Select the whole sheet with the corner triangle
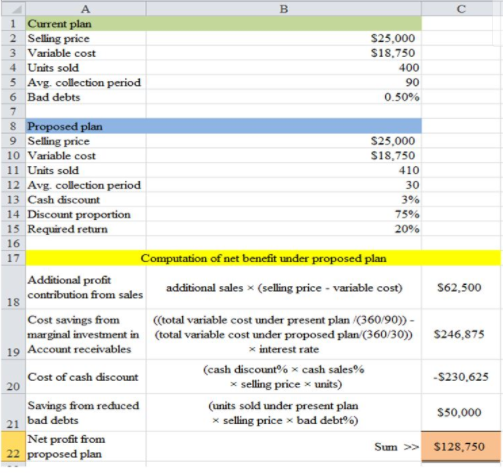Screen dimensions: 503x476 tap(13, 9)
